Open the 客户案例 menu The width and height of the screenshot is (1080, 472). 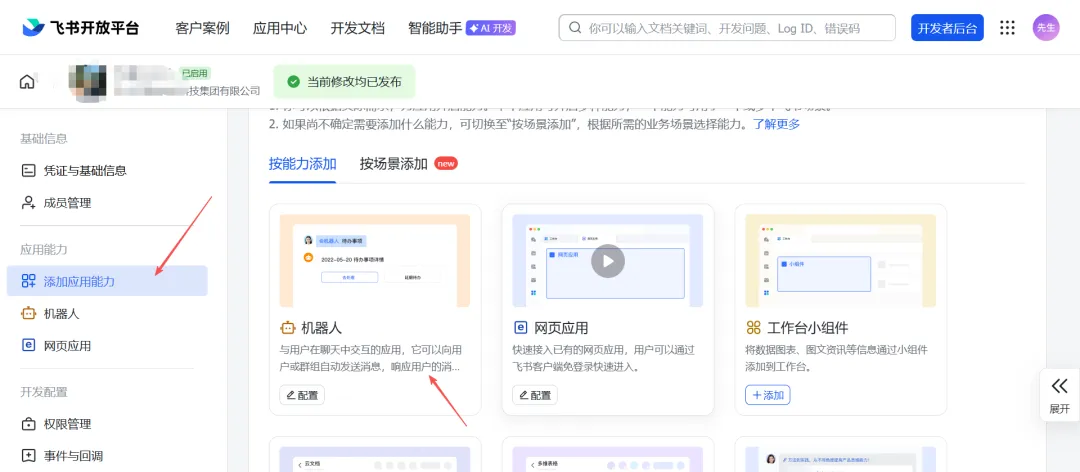202,28
